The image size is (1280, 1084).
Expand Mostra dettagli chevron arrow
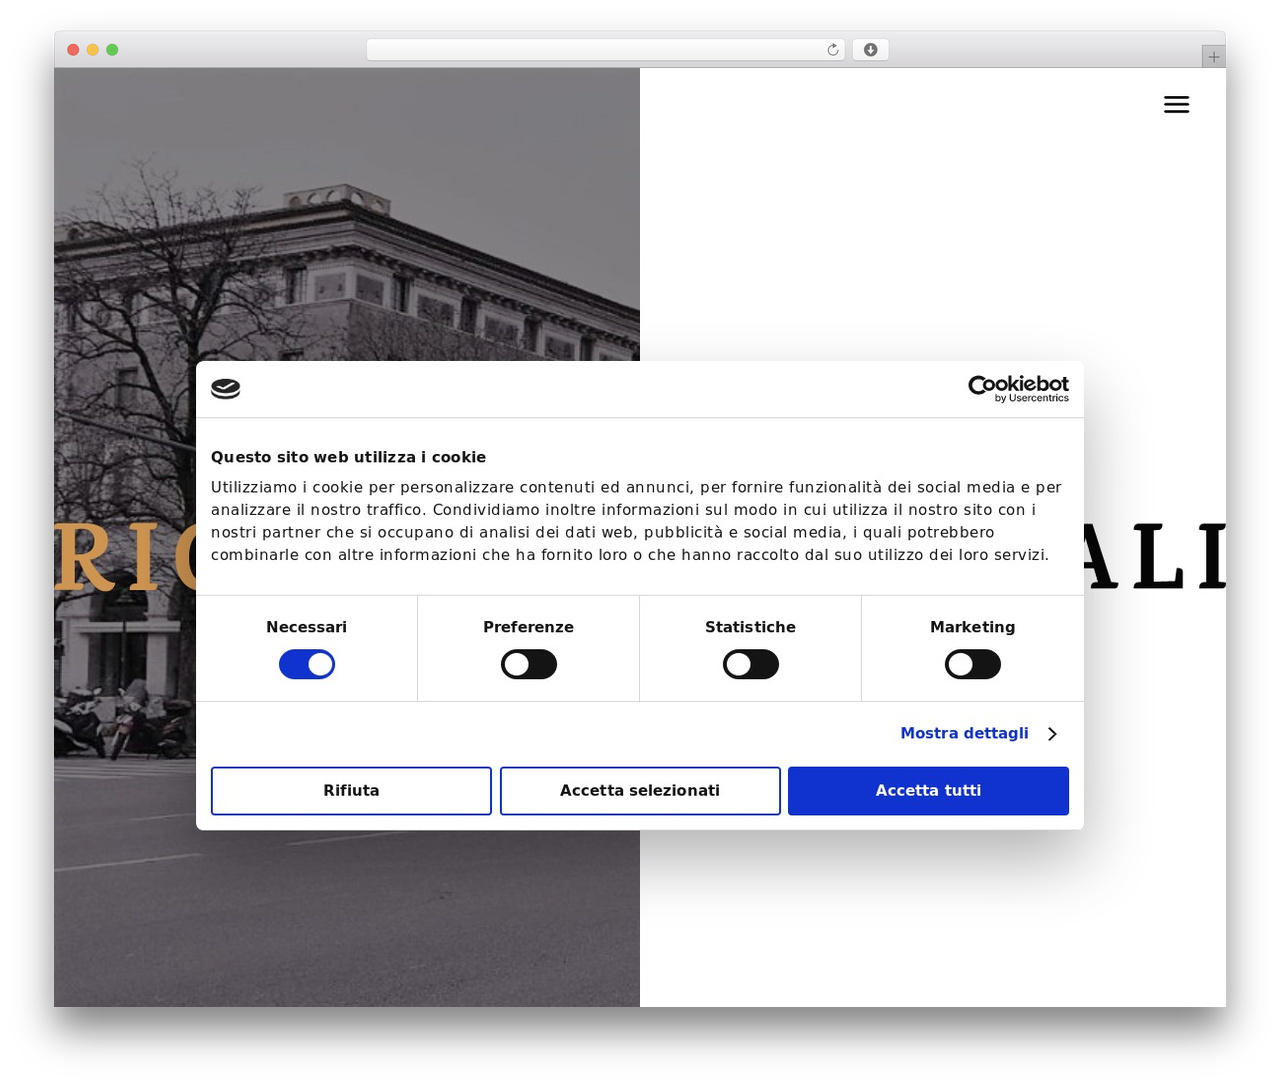1052,734
